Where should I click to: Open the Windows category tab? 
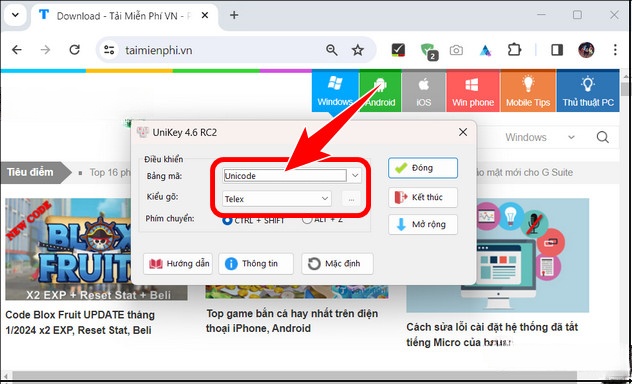click(x=335, y=91)
